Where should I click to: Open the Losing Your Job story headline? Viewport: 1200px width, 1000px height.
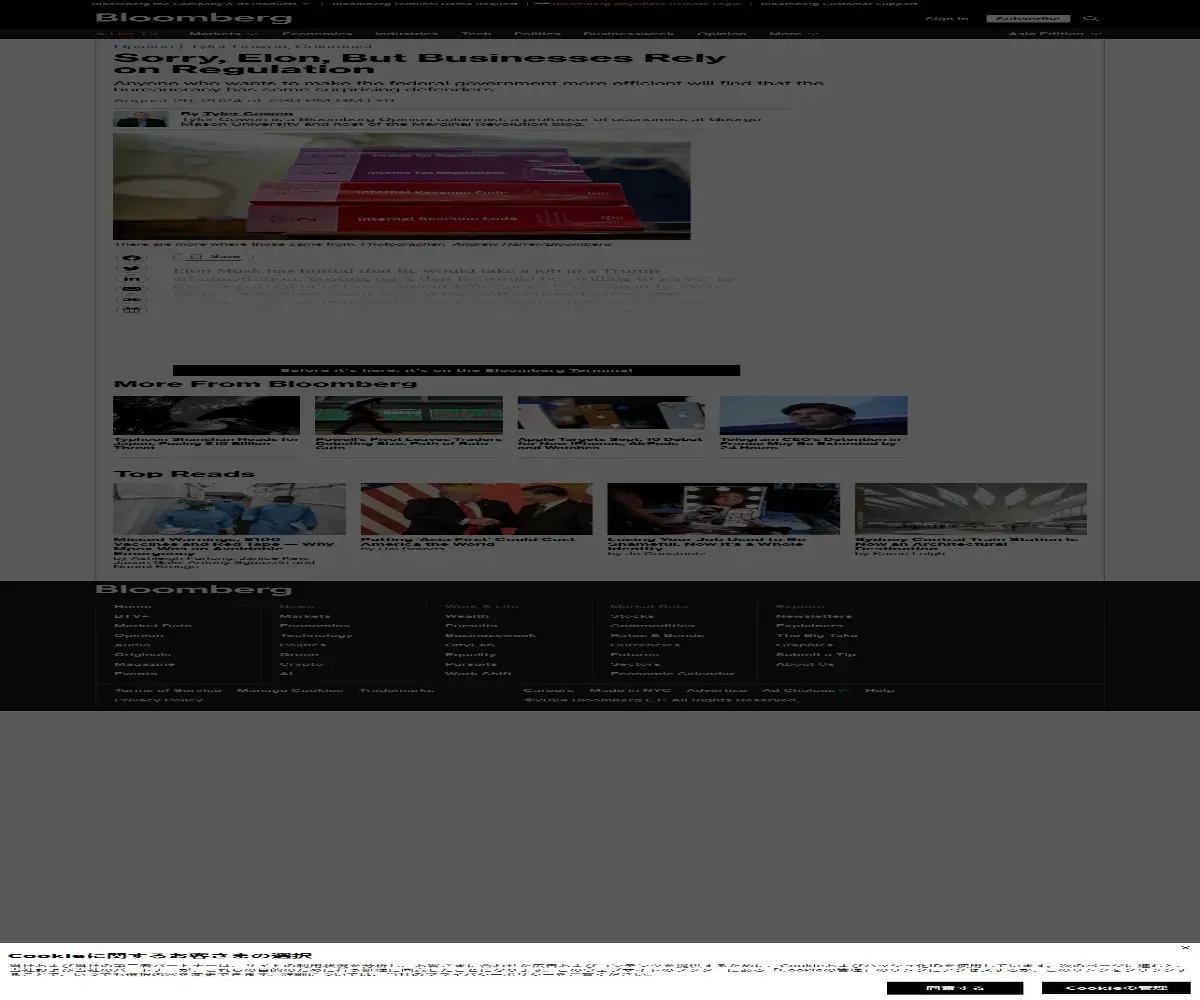click(x=707, y=543)
